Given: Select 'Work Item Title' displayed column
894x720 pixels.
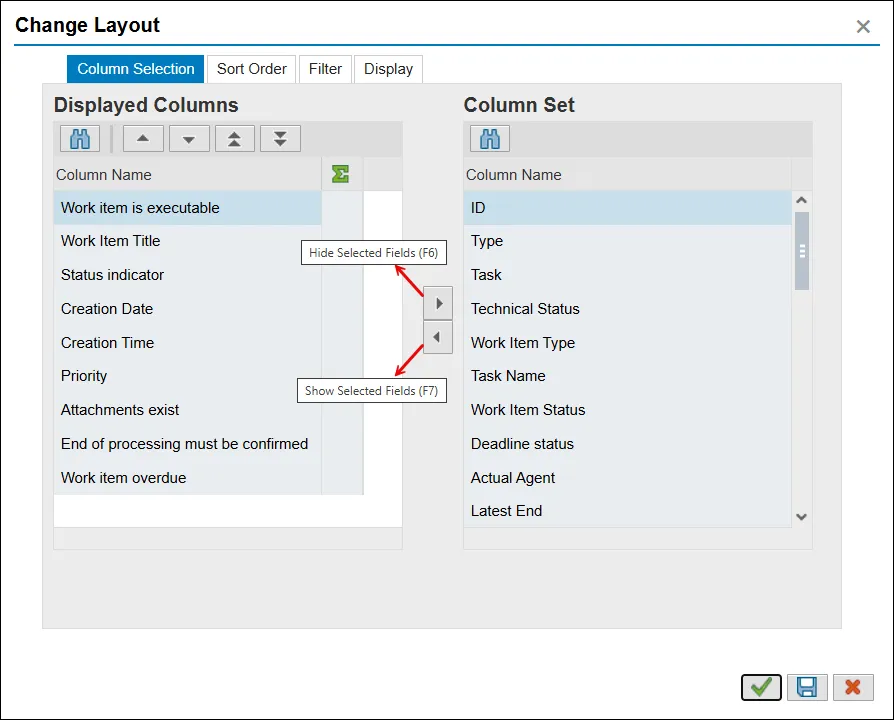Looking at the screenshot, I should 188,241.
